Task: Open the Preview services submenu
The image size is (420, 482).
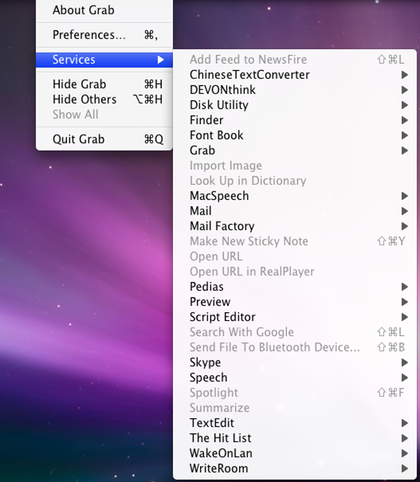Action: click(x=295, y=302)
